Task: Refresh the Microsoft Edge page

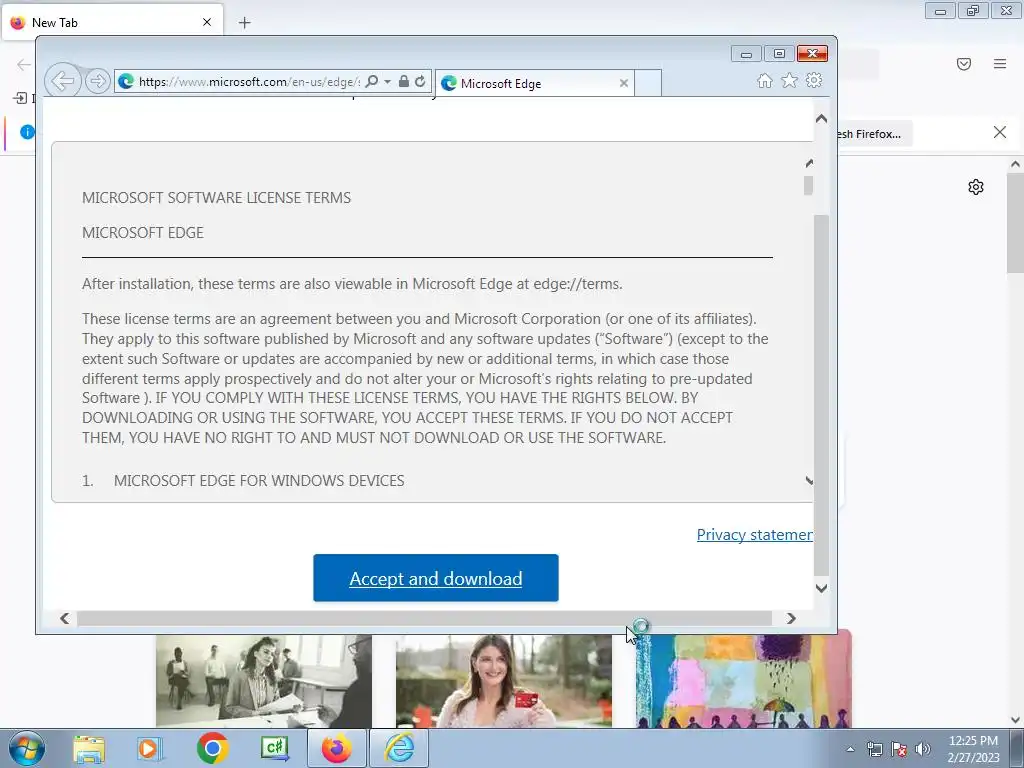Action: pos(420,82)
